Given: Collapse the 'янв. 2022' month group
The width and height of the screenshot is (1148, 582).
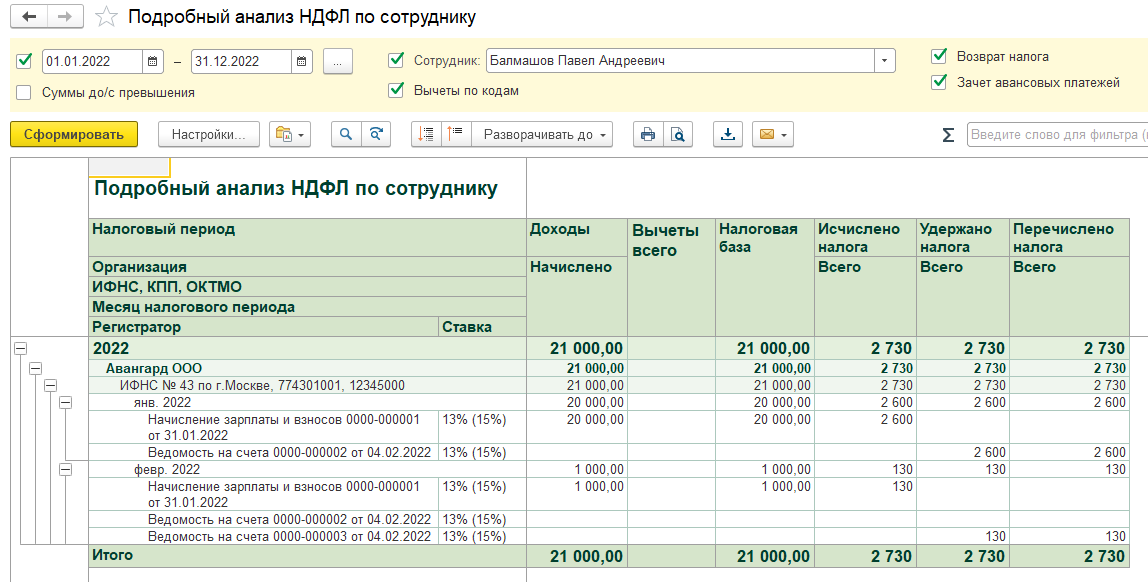Looking at the screenshot, I should 66,402.
